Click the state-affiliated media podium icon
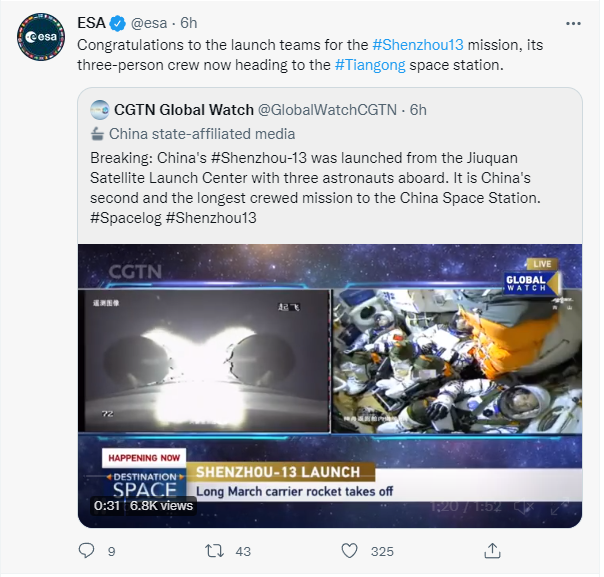The height and width of the screenshot is (577, 604). [x=98, y=133]
